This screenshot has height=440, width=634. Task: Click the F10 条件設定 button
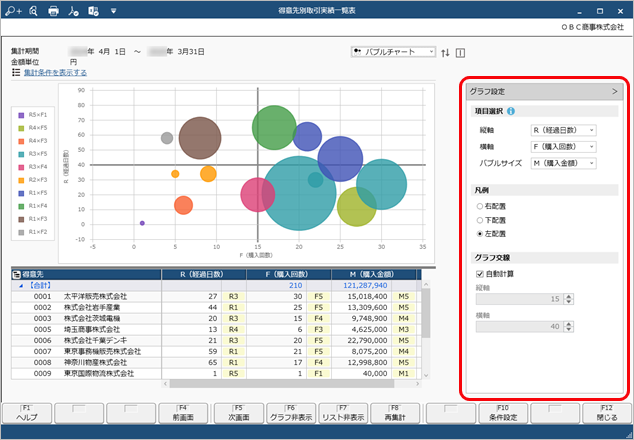click(503, 413)
